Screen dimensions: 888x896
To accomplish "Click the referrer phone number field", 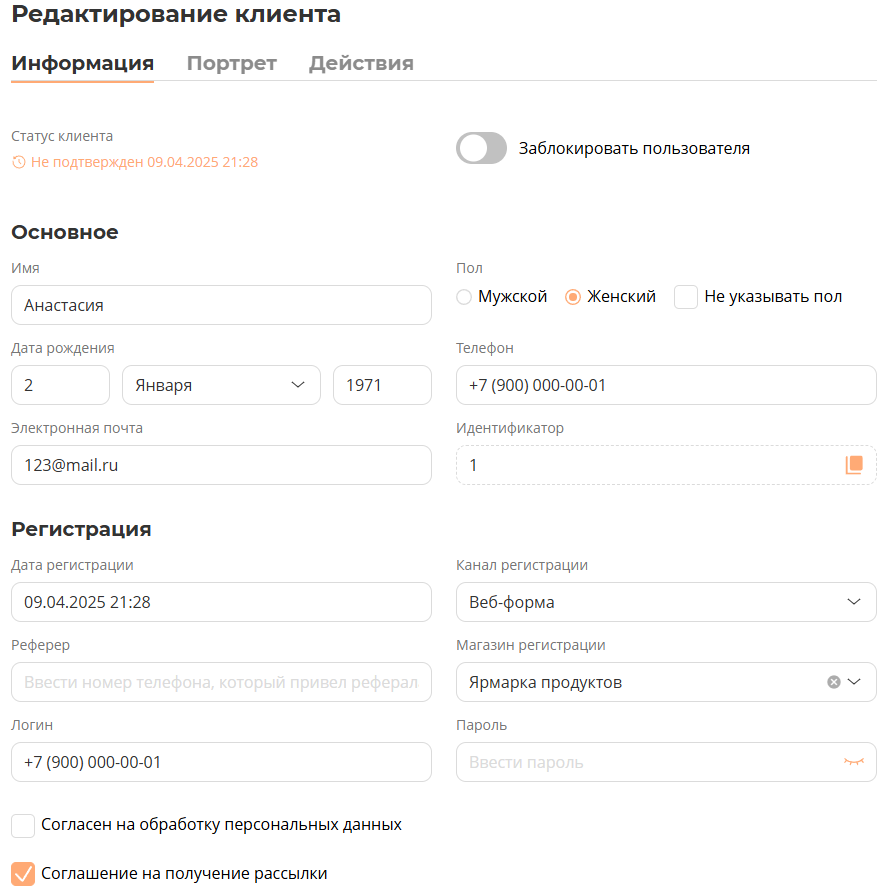I will [221, 682].
